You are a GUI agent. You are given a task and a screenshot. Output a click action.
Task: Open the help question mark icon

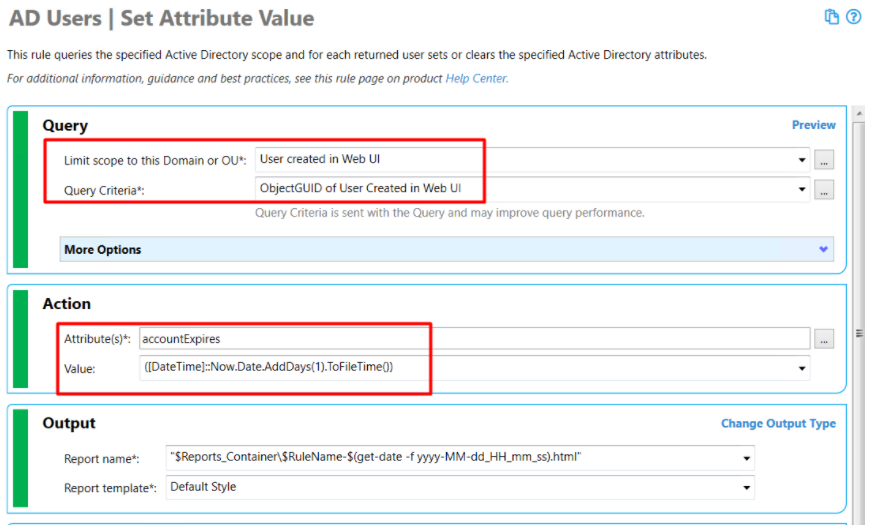[853, 17]
